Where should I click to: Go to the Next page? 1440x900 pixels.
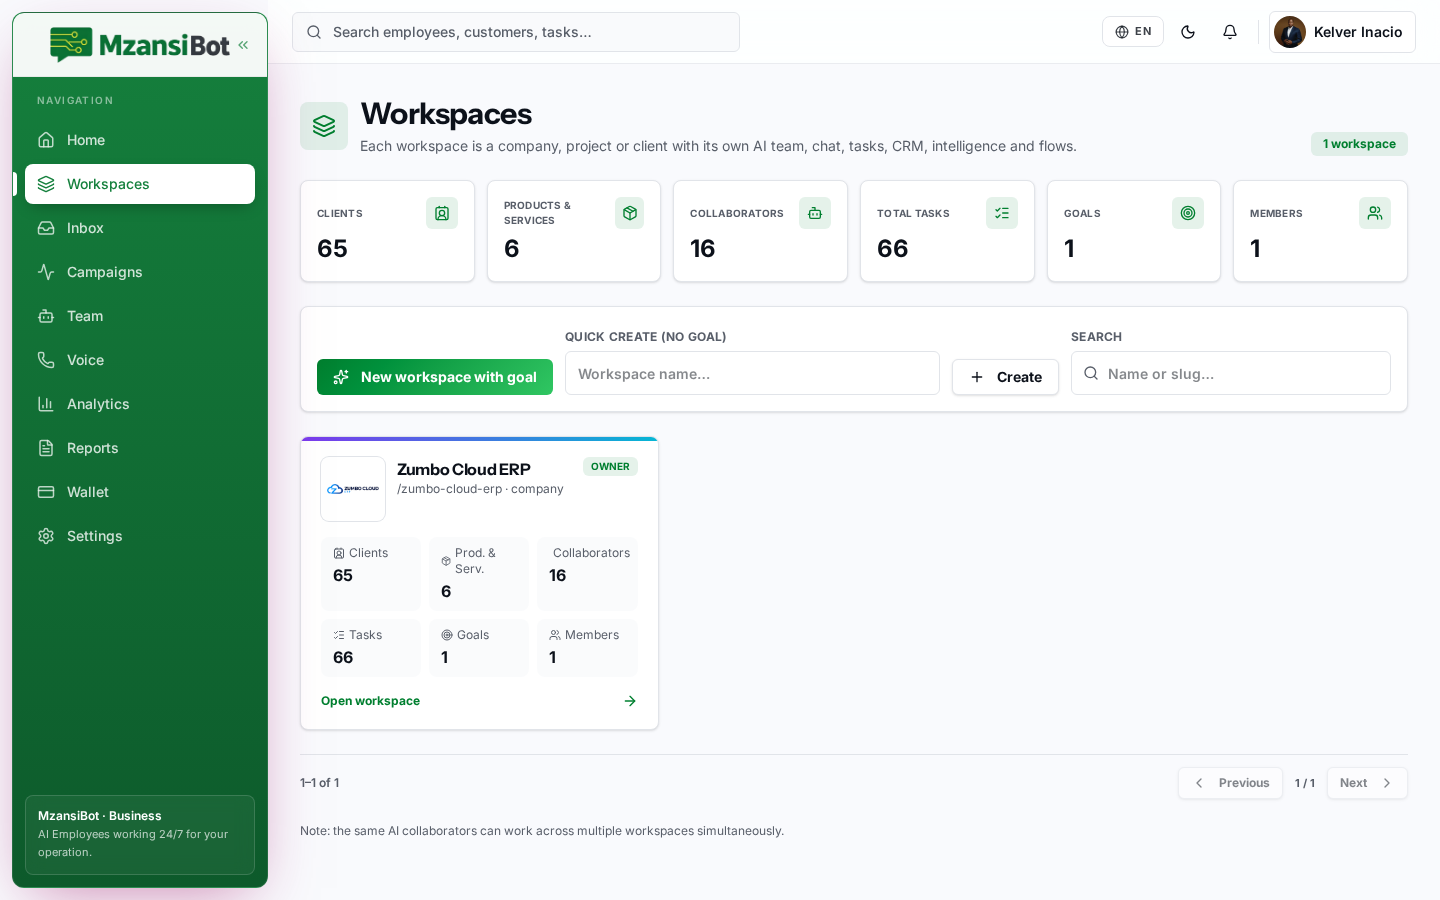tap(1367, 783)
